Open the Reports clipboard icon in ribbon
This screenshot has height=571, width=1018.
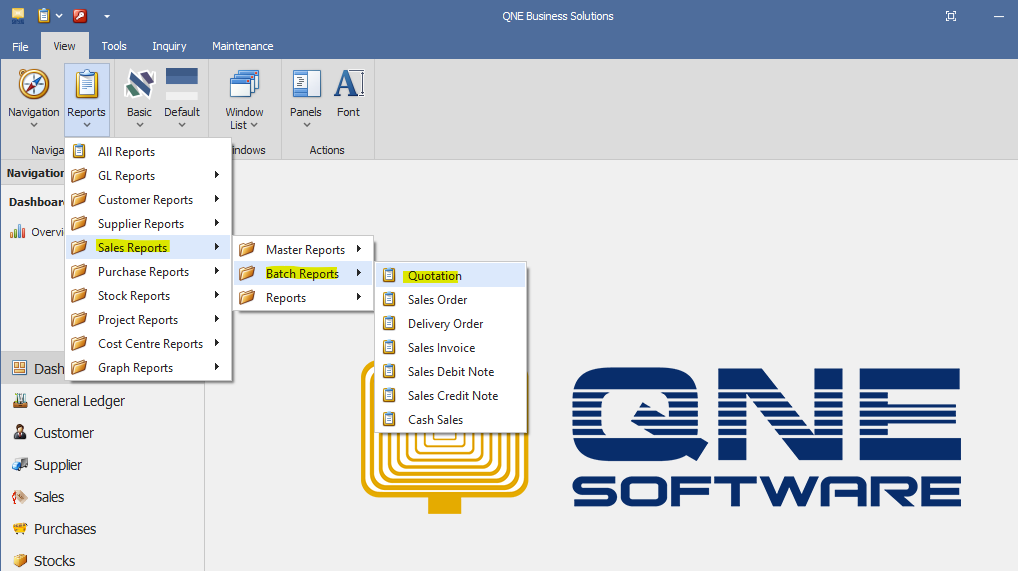pyautogui.click(x=86, y=85)
